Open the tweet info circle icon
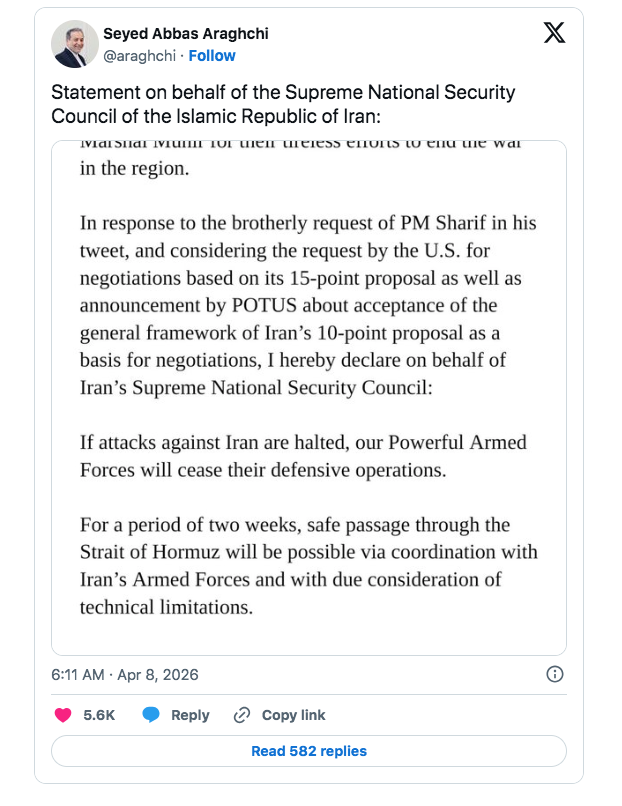The height and width of the screenshot is (806, 622). (555, 675)
